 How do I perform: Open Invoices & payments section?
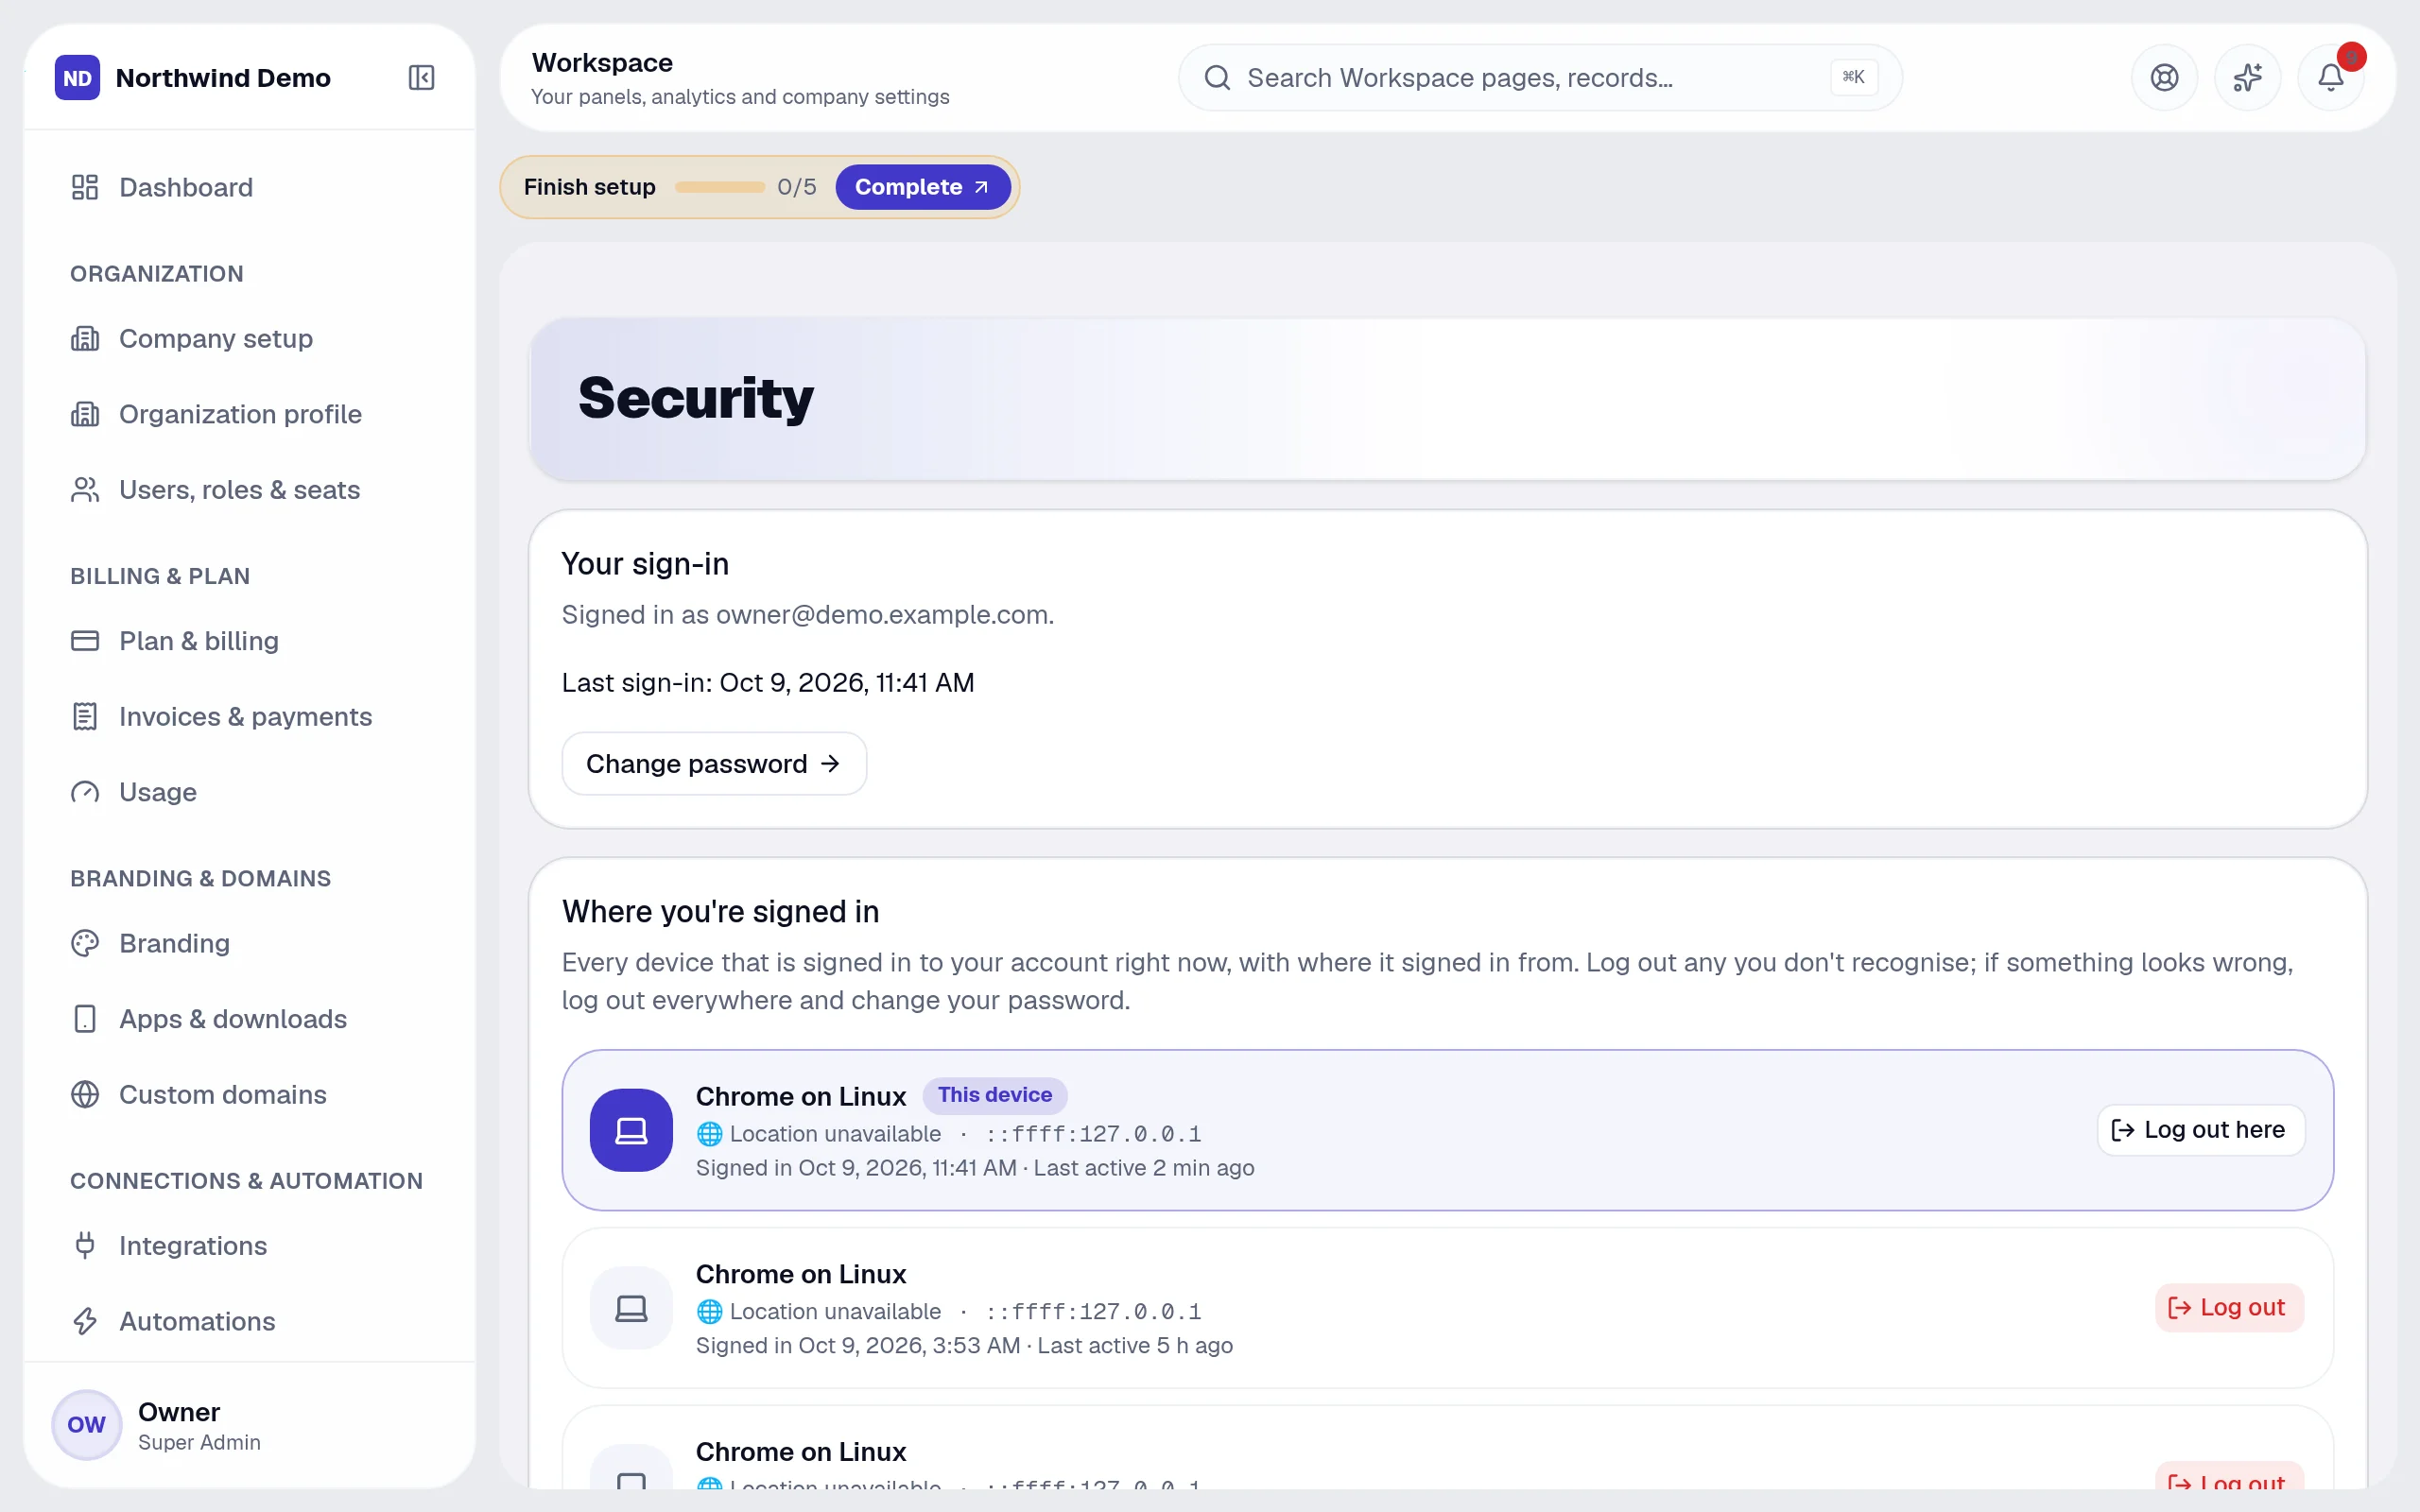(x=250, y=716)
